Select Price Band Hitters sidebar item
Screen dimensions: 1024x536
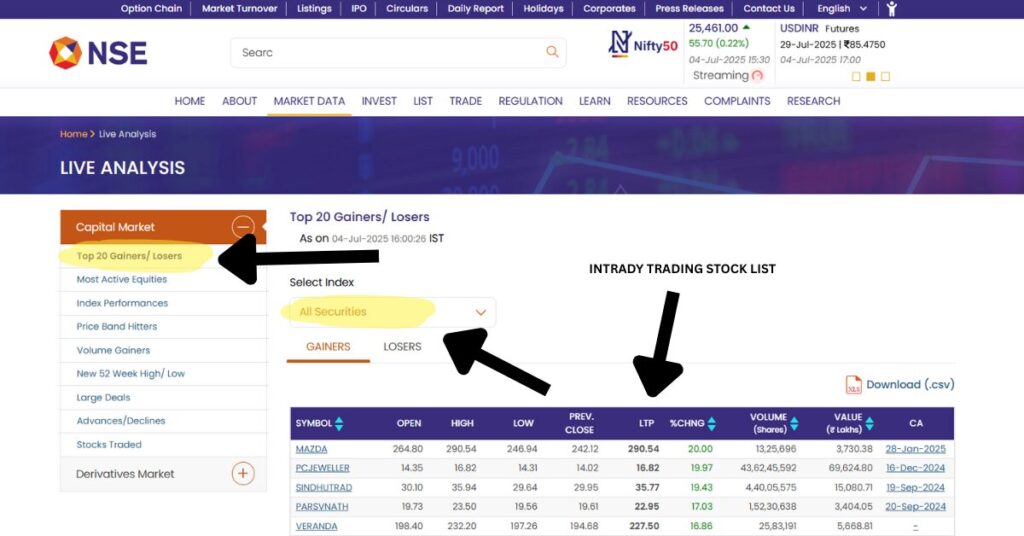point(116,326)
